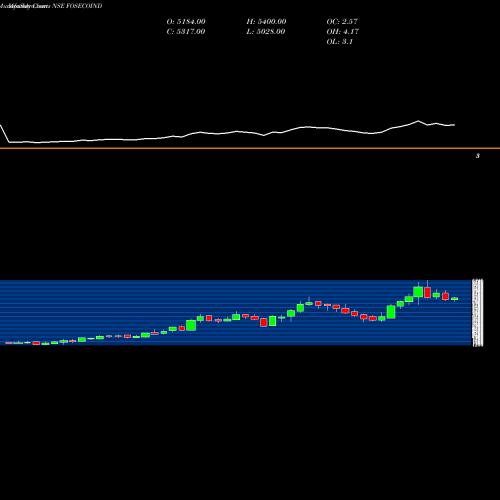Click the price axis scale beside the candlestick chart
500x500 pixels.
click(478, 313)
